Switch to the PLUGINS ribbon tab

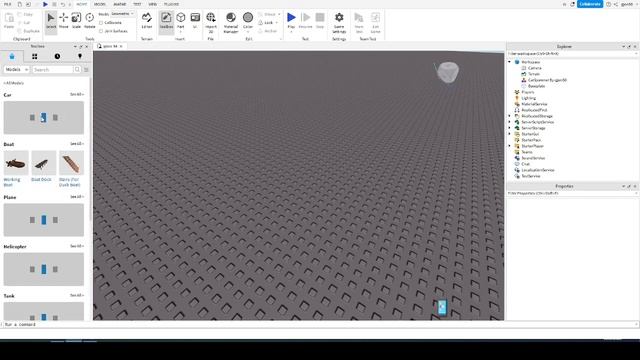click(x=171, y=4)
